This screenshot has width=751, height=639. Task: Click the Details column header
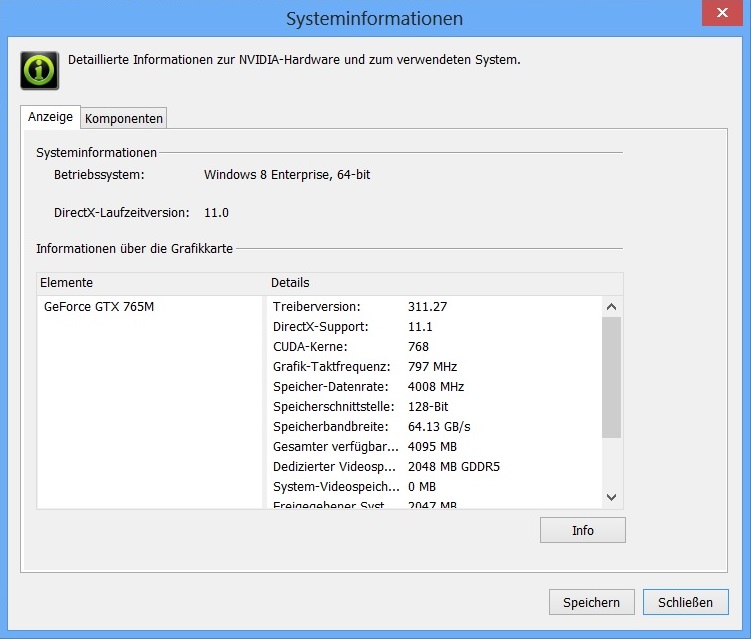444,283
